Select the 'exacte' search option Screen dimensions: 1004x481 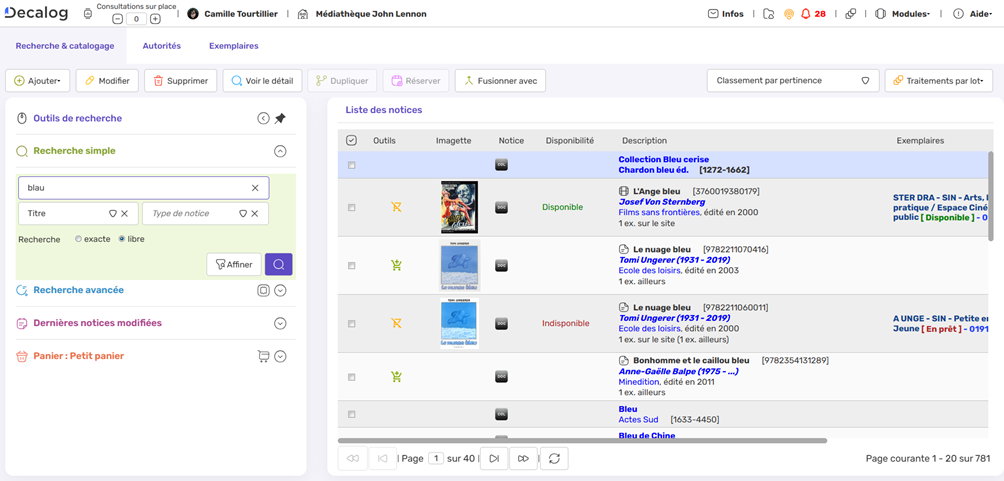pos(79,239)
